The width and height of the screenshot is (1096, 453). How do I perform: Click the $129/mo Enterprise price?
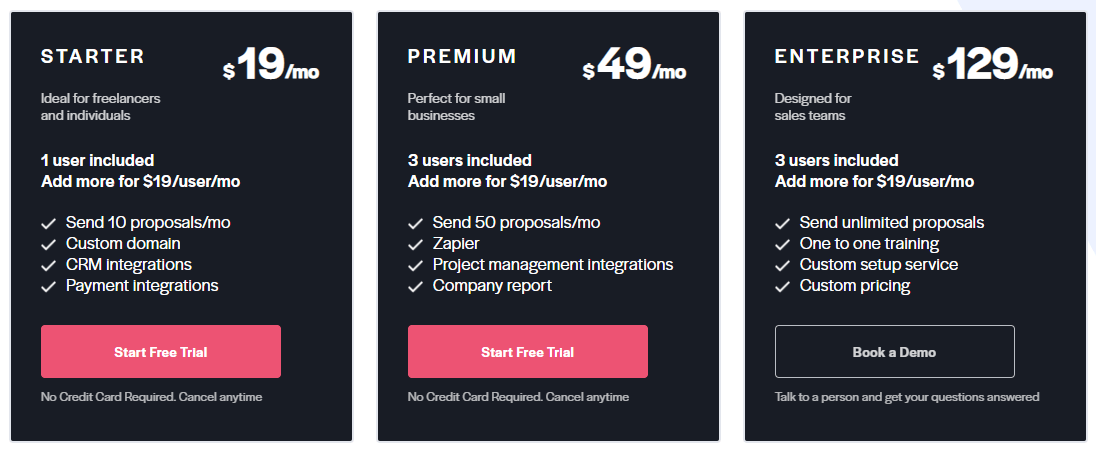pos(993,66)
